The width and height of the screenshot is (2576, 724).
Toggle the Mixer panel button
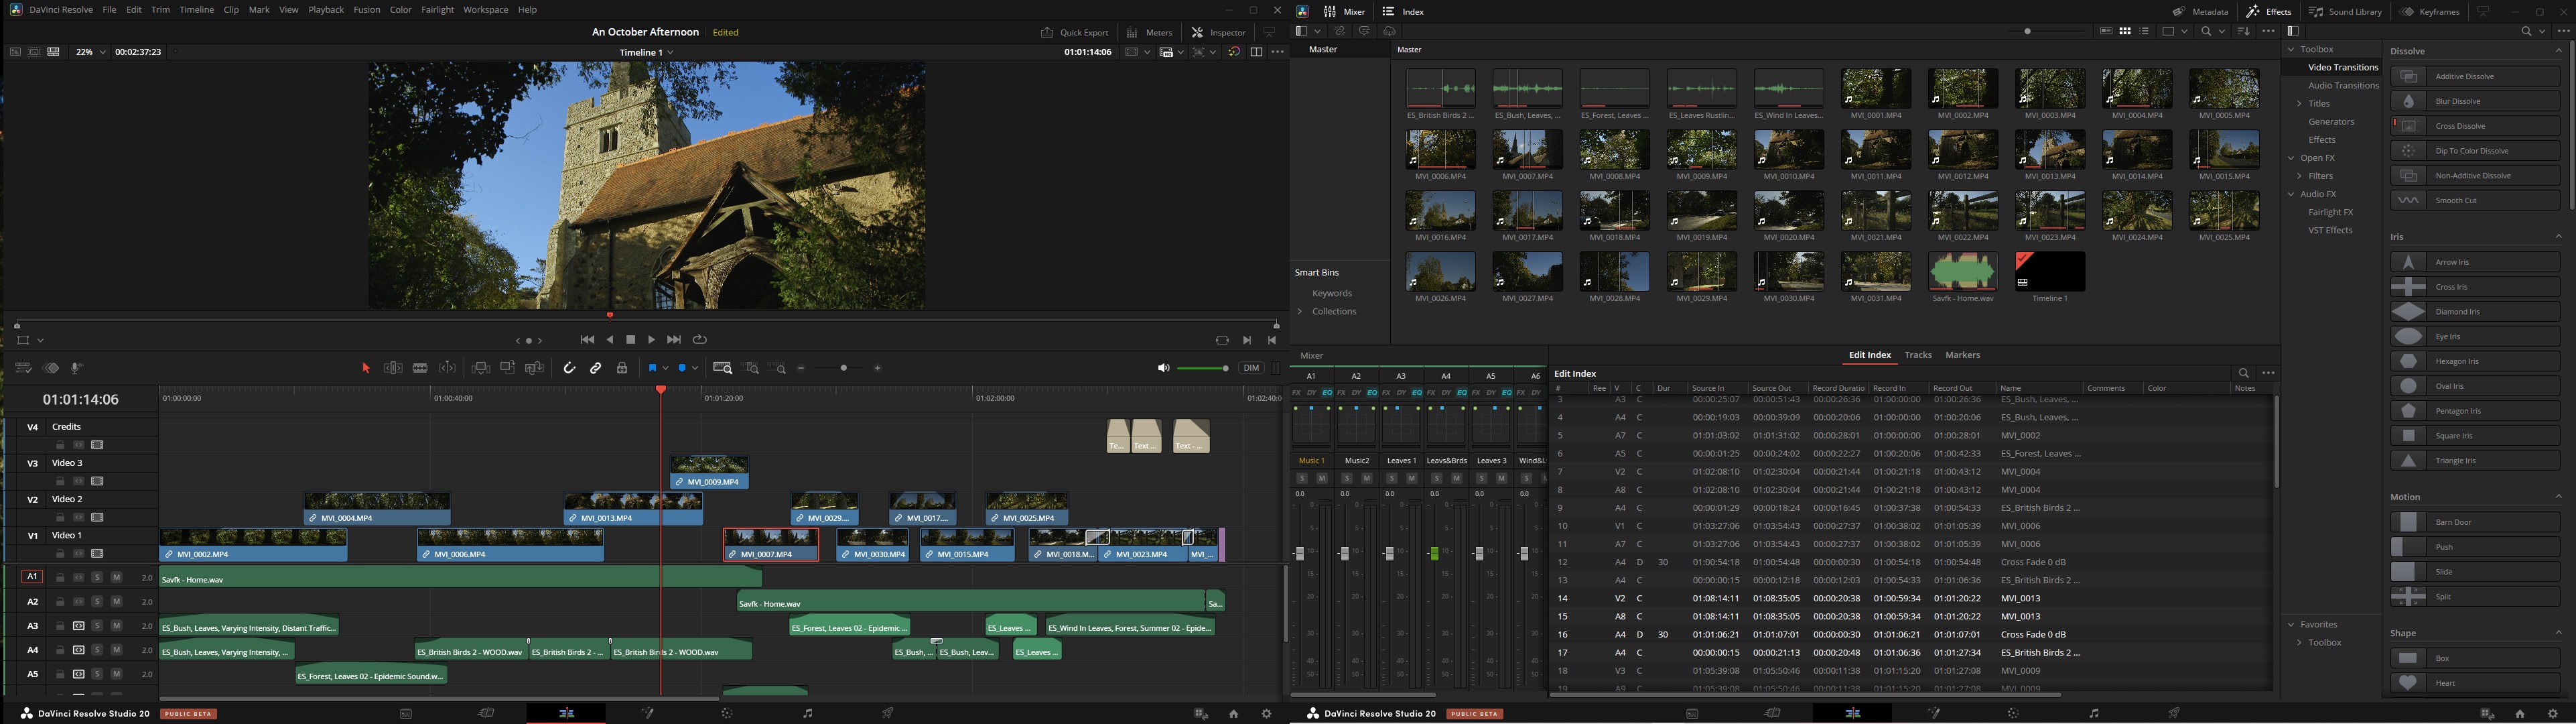pyautogui.click(x=1344, y=12)
